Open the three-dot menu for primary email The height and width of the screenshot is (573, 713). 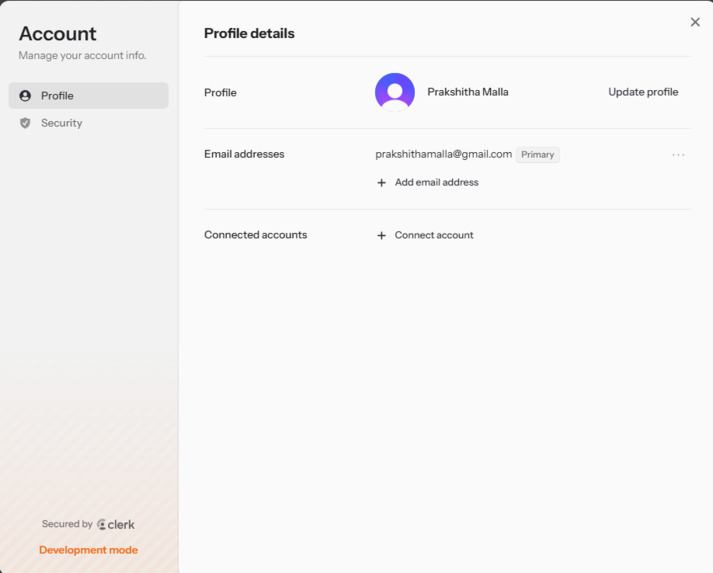pos(678,155)
